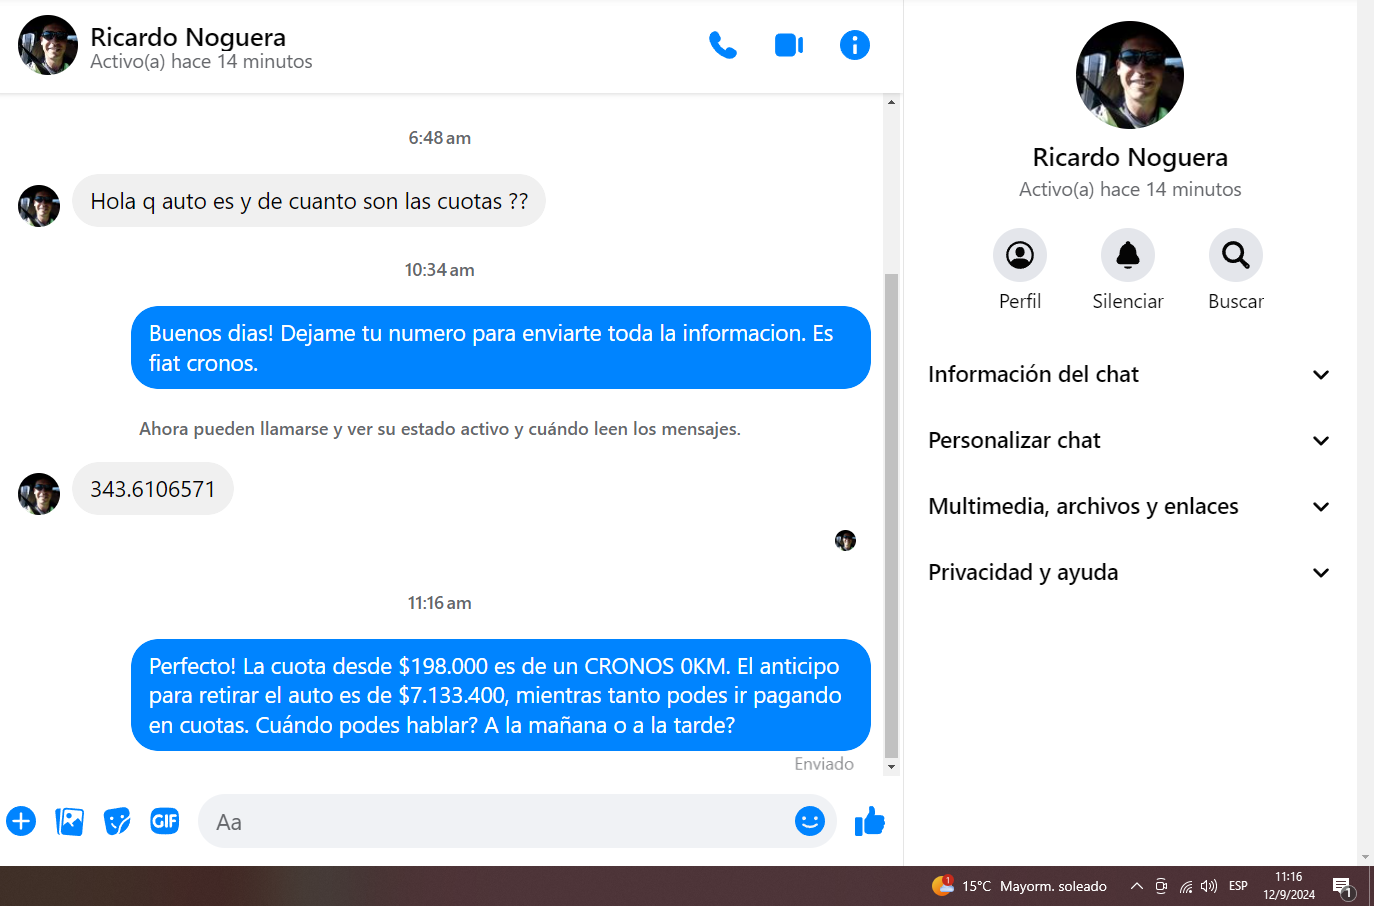Open Ricardo's Perfil from side panel
The width and height of the screenshot is (1374, 906).
pos(1019,256)
